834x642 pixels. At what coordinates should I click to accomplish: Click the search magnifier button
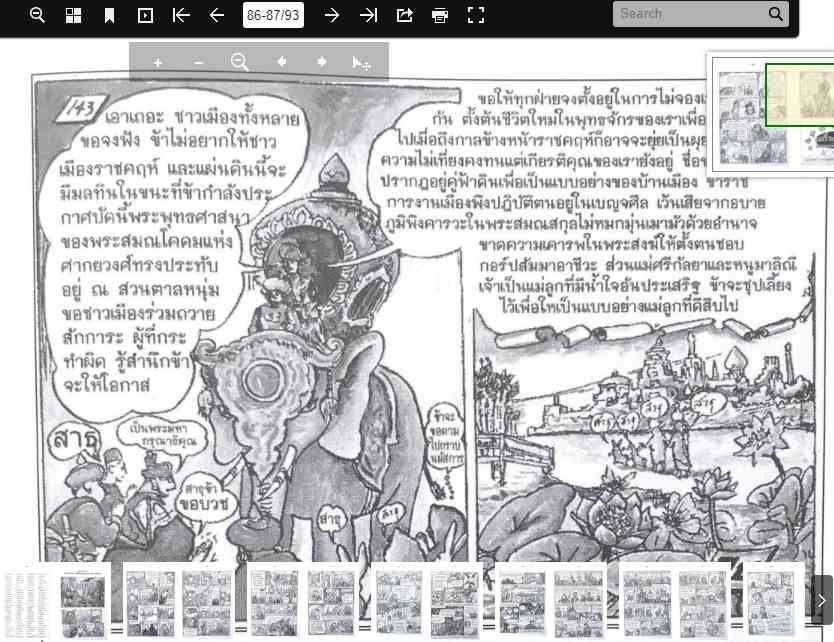click(x=776, y=14)
